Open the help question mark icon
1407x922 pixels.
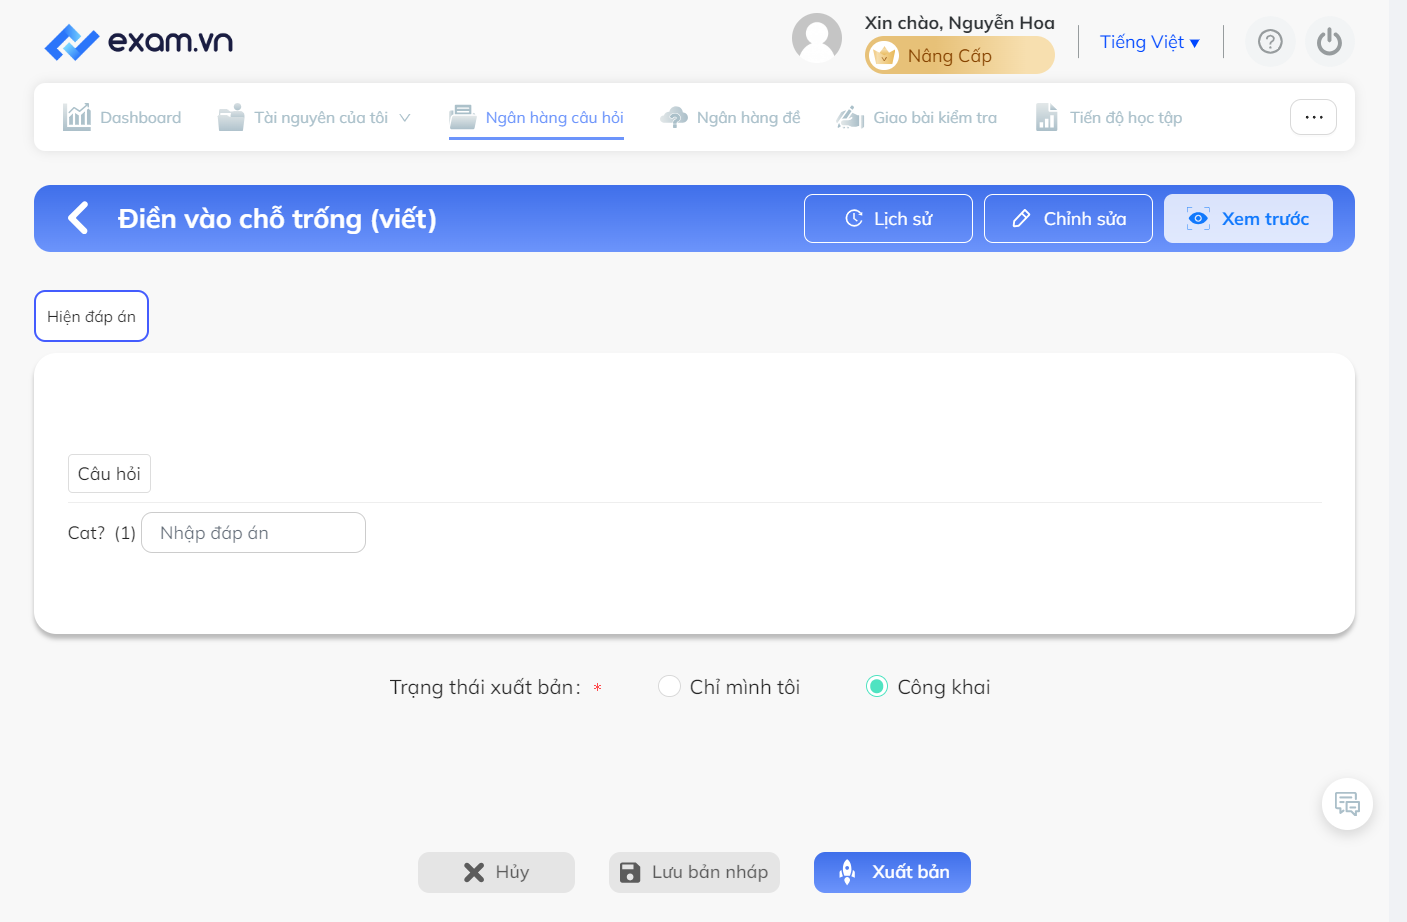1270,42
